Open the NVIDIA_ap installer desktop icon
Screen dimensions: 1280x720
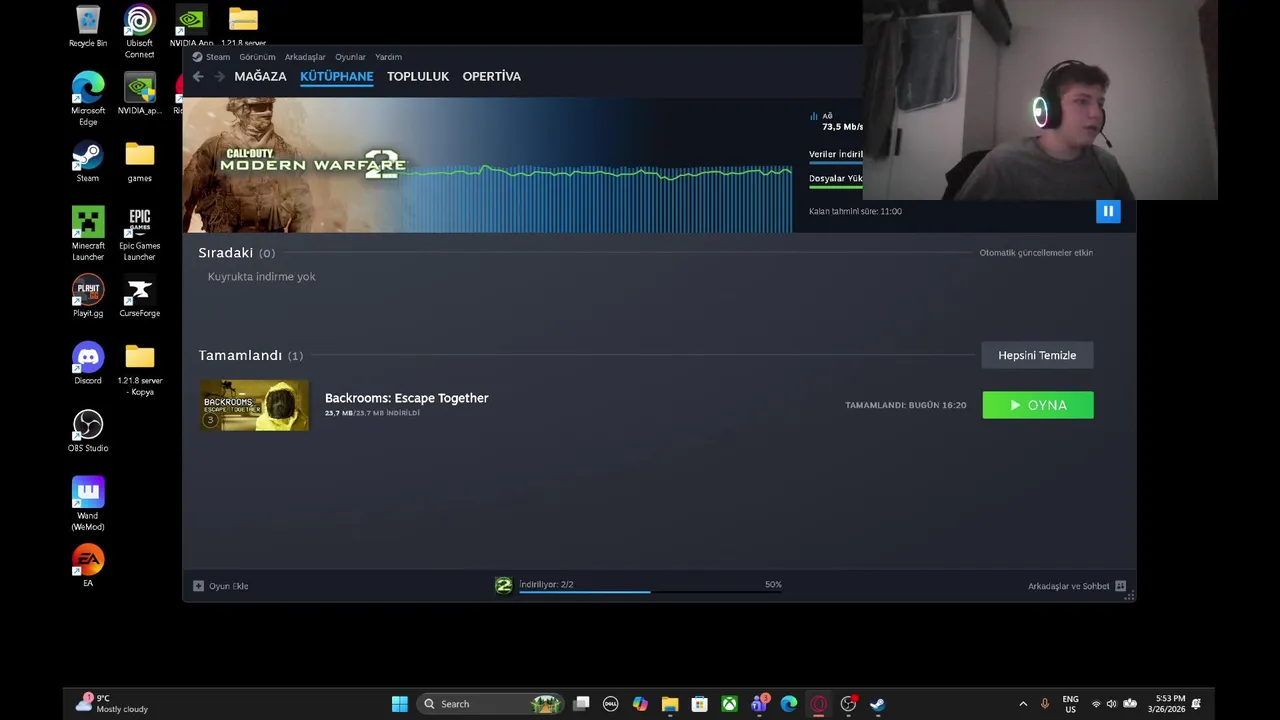click(x=140, y=94)
